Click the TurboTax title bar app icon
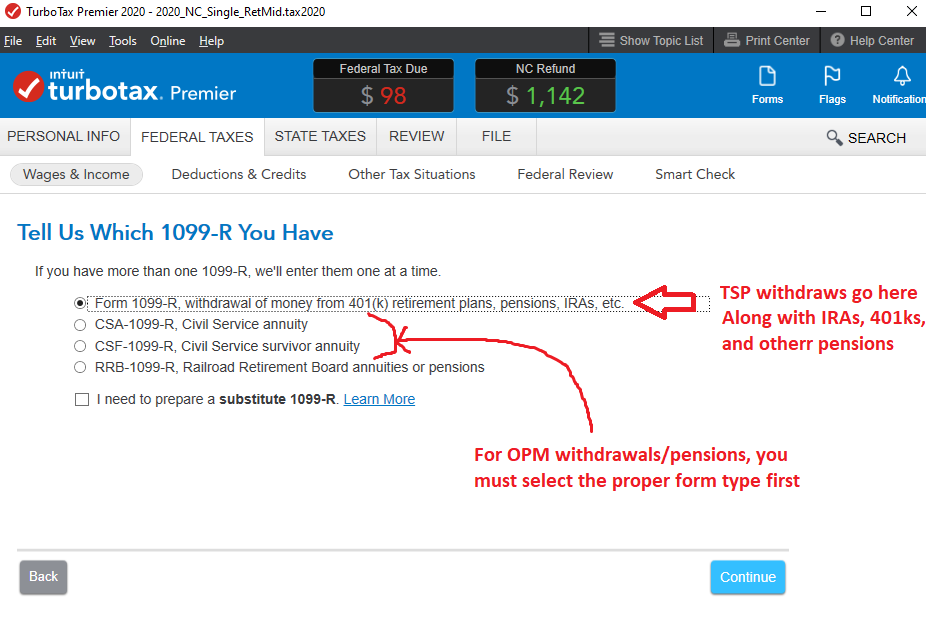The height and width of the screenshot is (634, 926). 12,12
